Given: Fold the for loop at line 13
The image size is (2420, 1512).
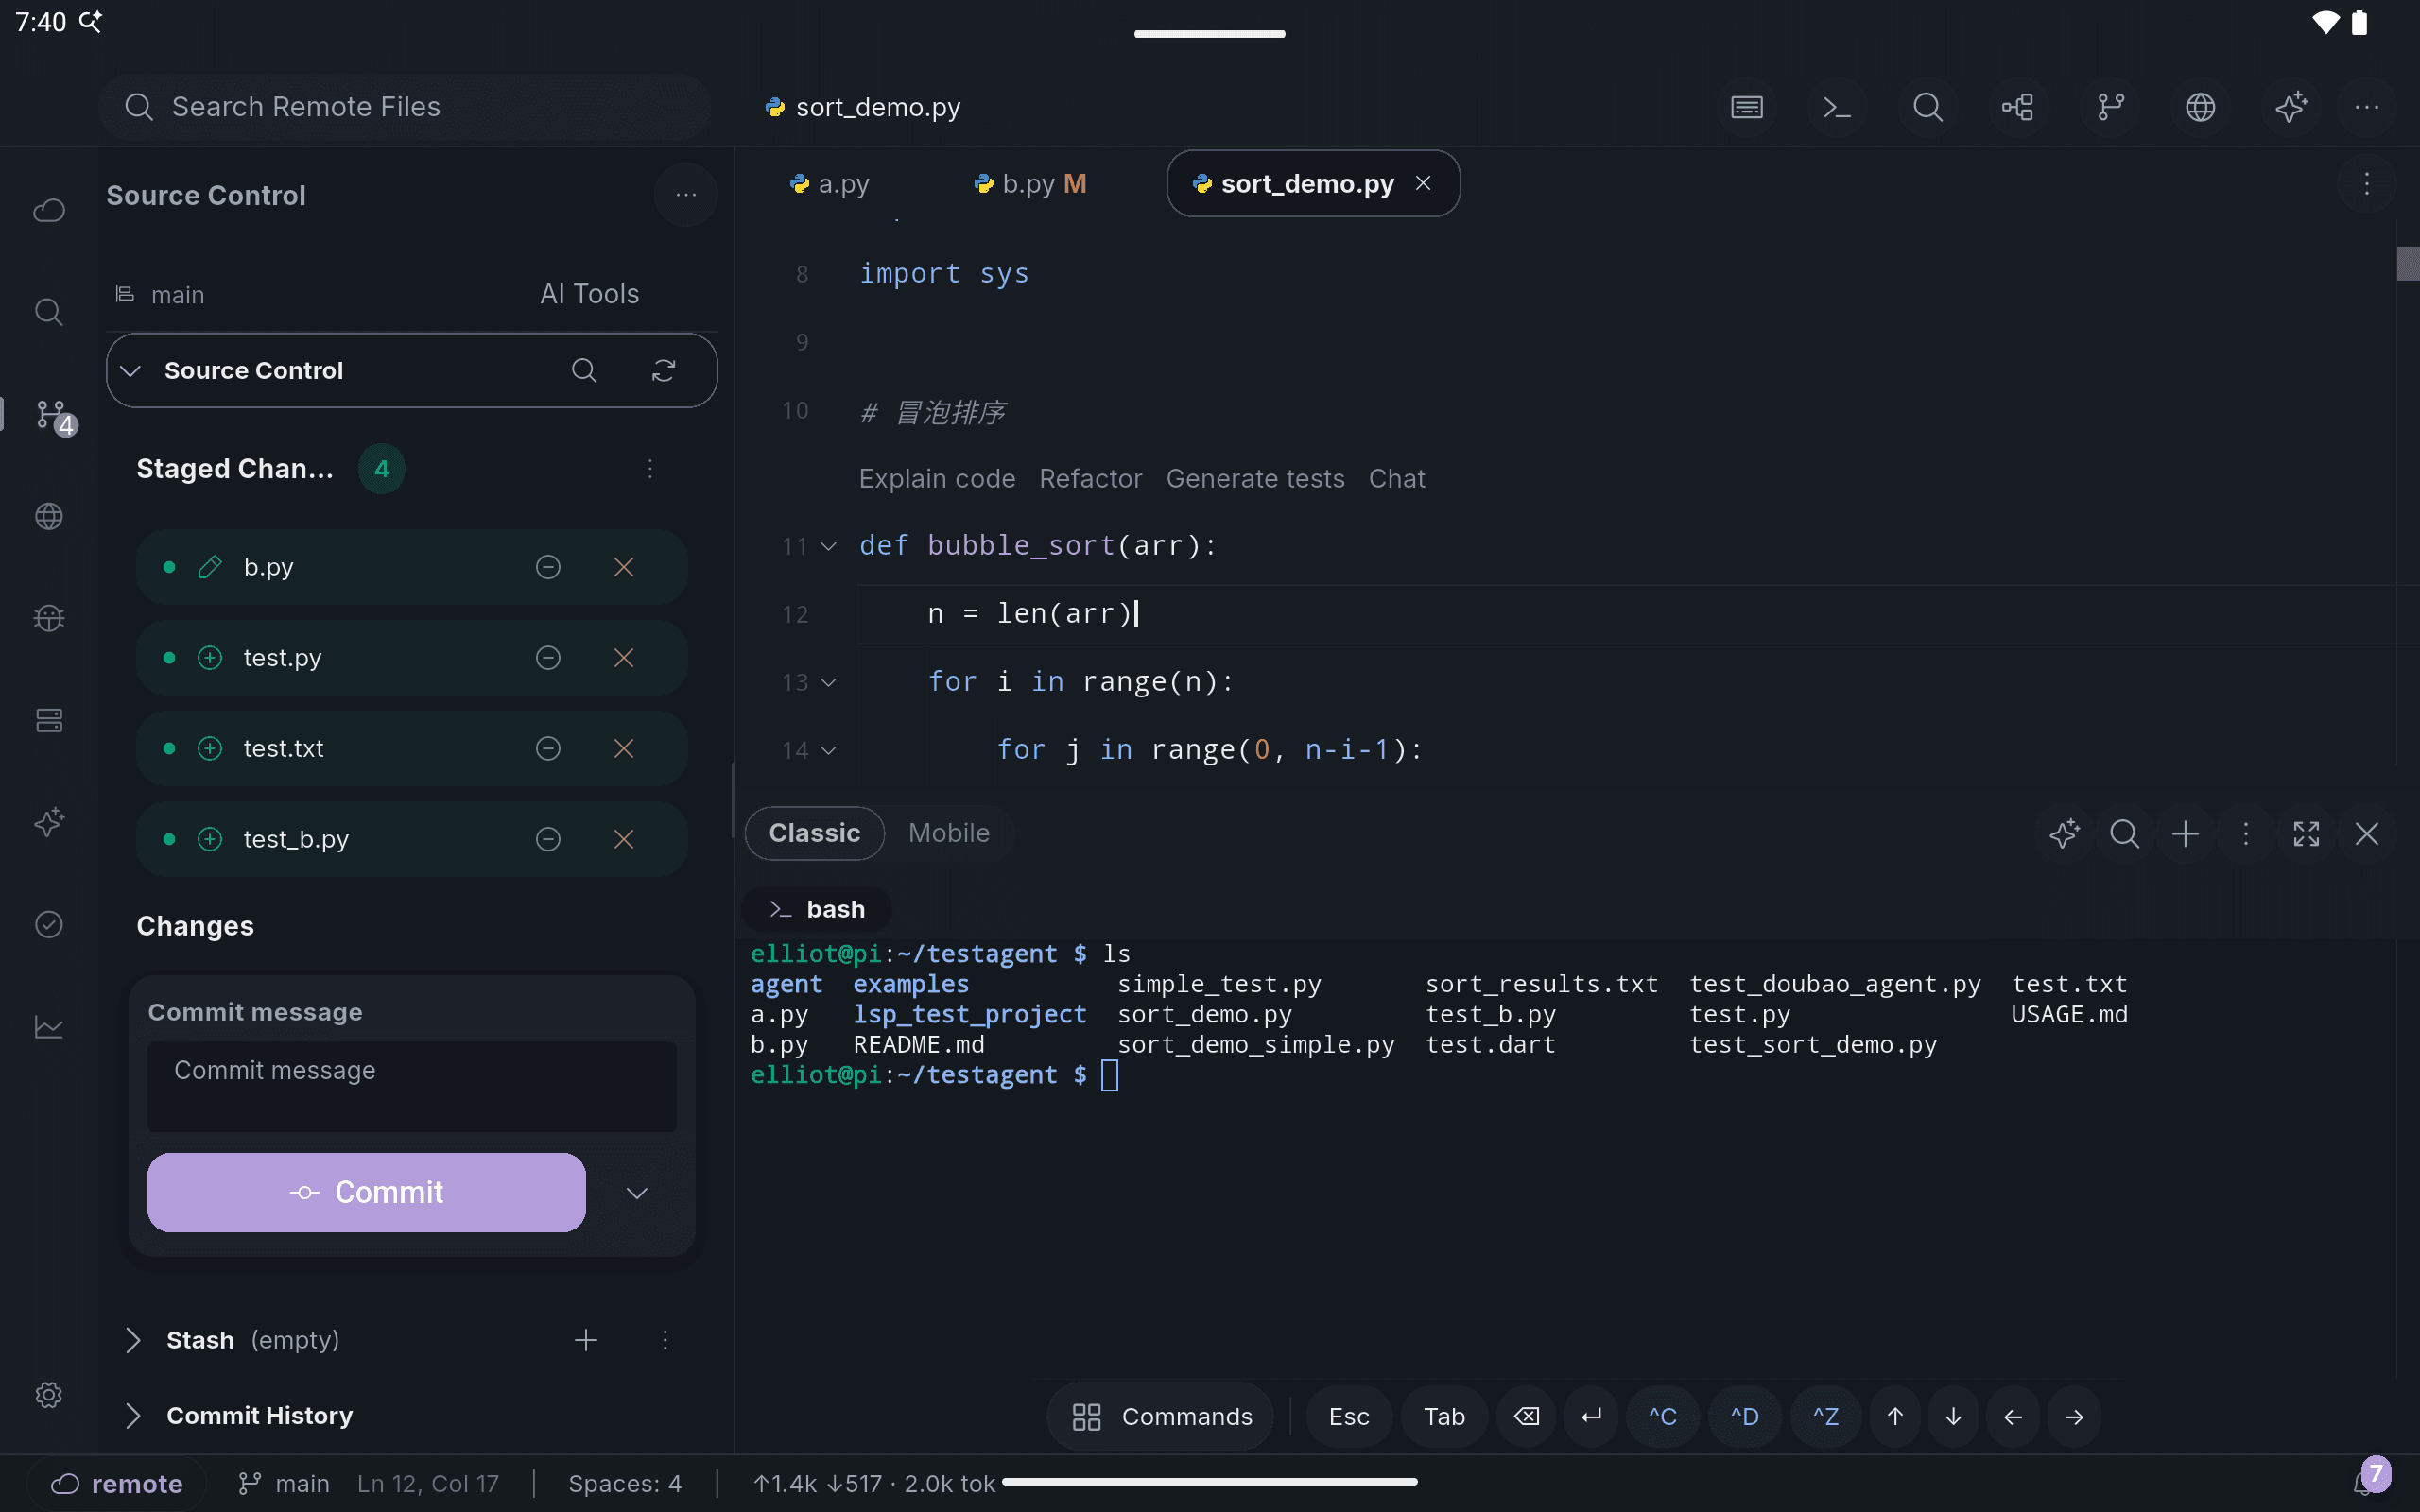Looking at the screenshot, I should (829, 682).
